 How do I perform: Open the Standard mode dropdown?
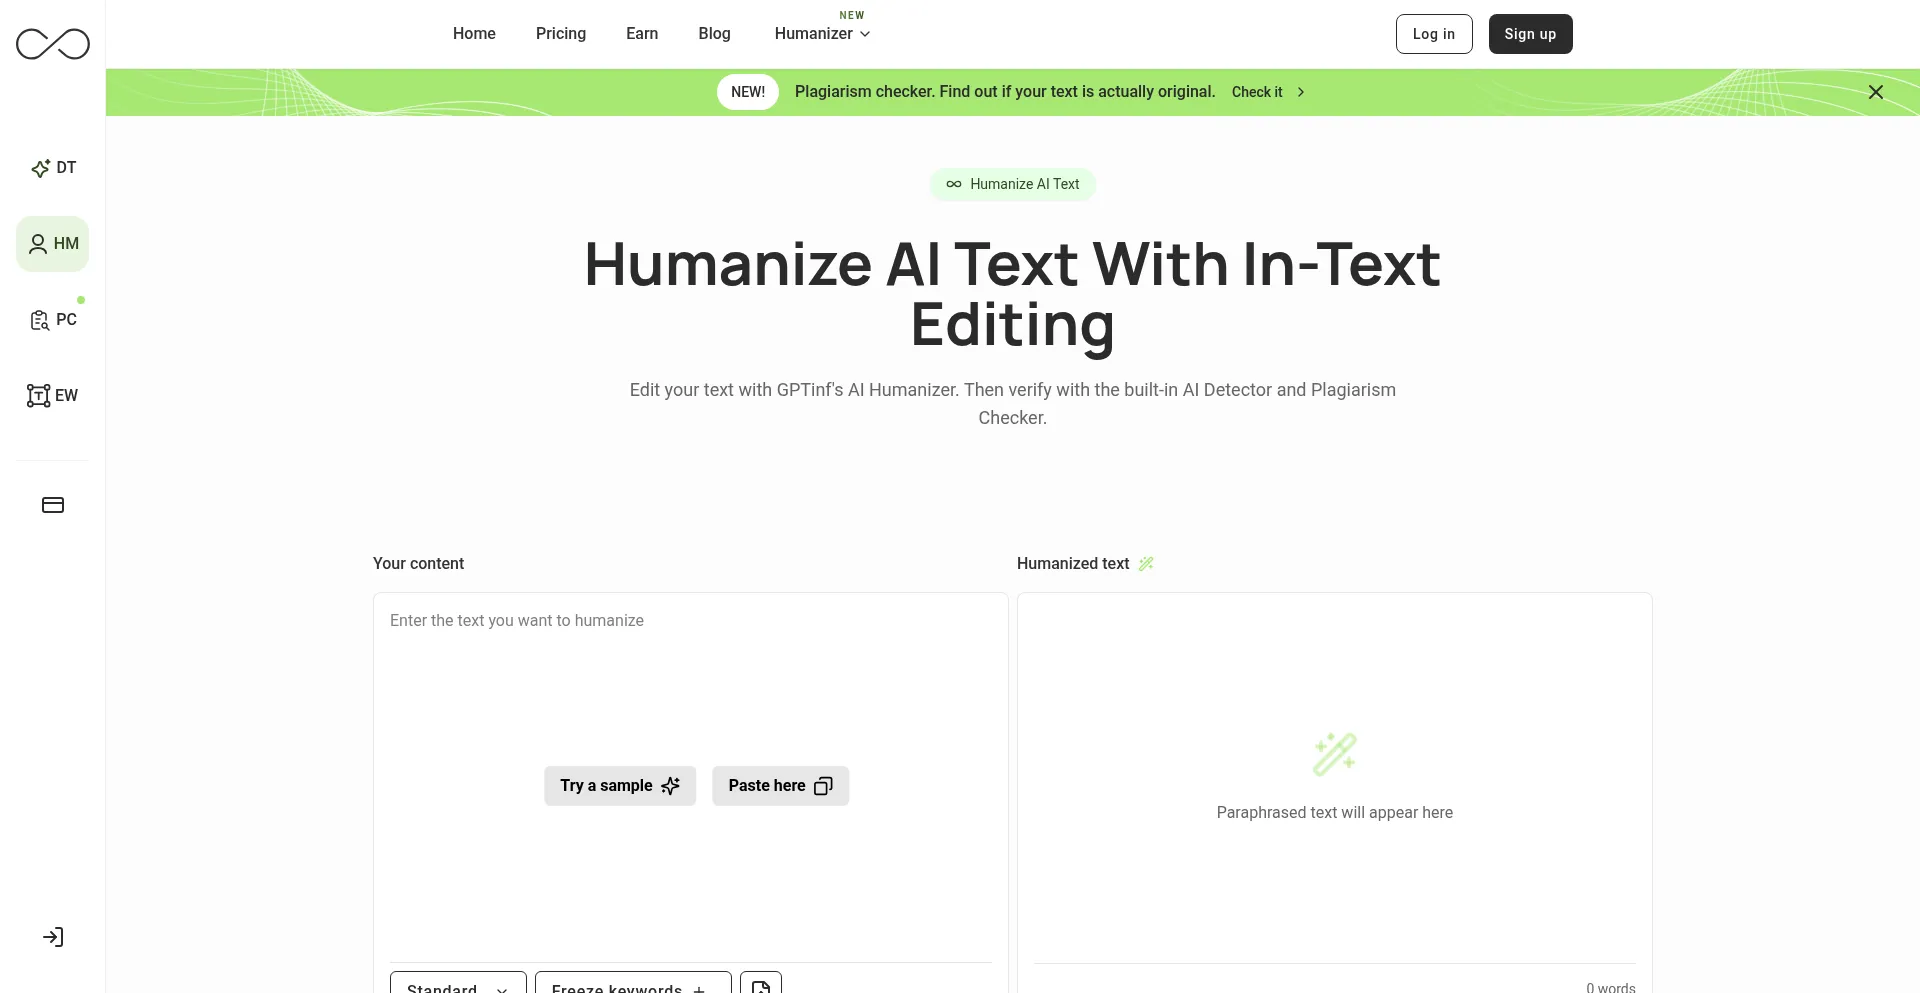pyautogui.click(x=458, y=986)
